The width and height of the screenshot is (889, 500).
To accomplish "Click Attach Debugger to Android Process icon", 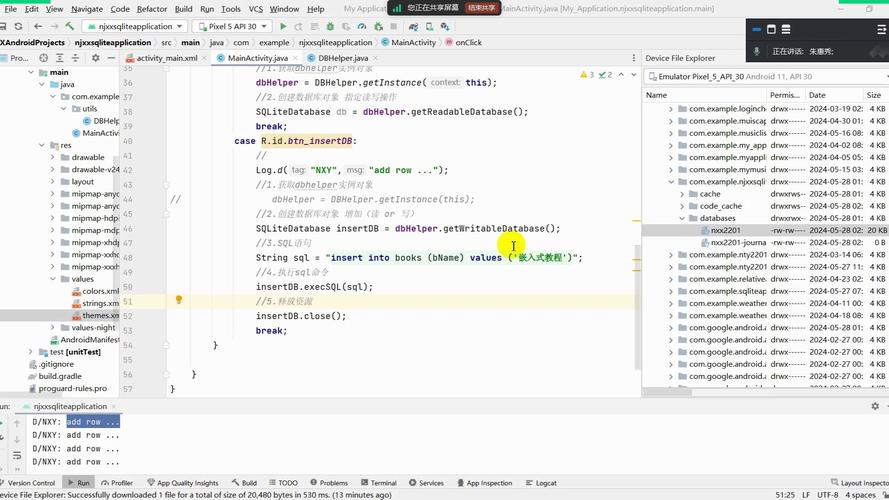I will point(378,27).
